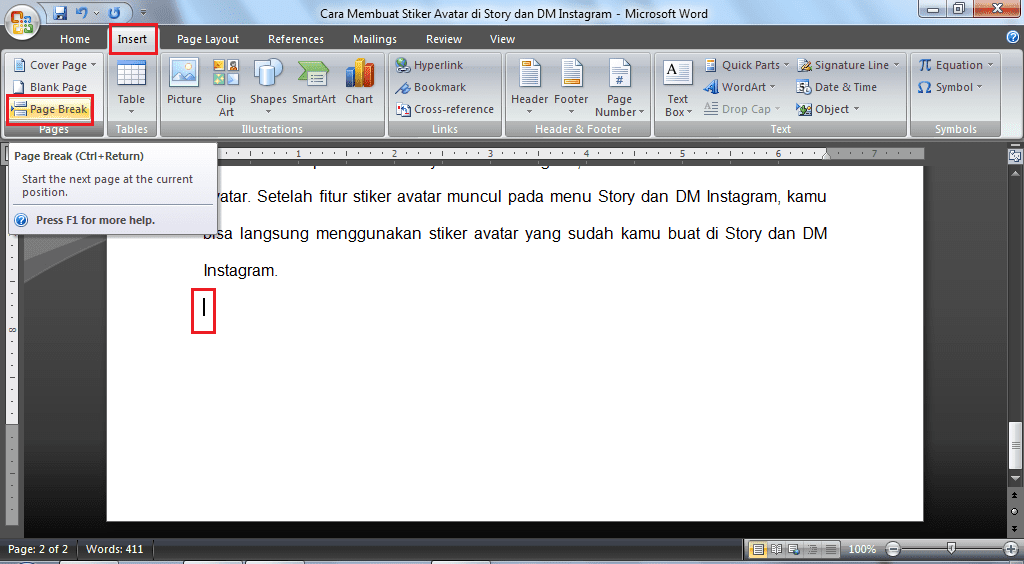Expand the Cover Page gallery
This screenshot has width=1024, height=564.
click(x=55, y=65)
